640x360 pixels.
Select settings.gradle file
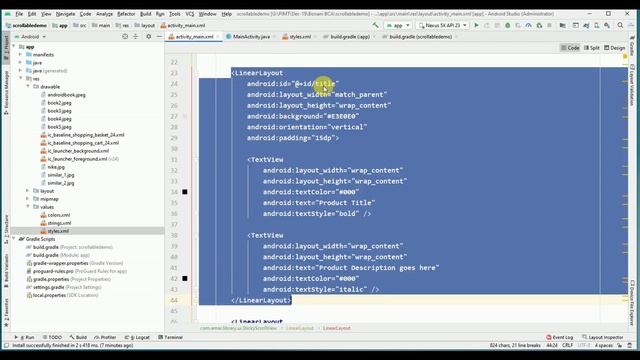click(49, 287)
